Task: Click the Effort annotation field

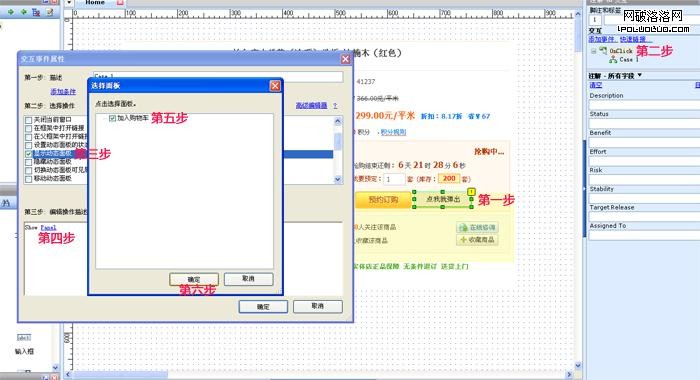Action: coord(645,161)
